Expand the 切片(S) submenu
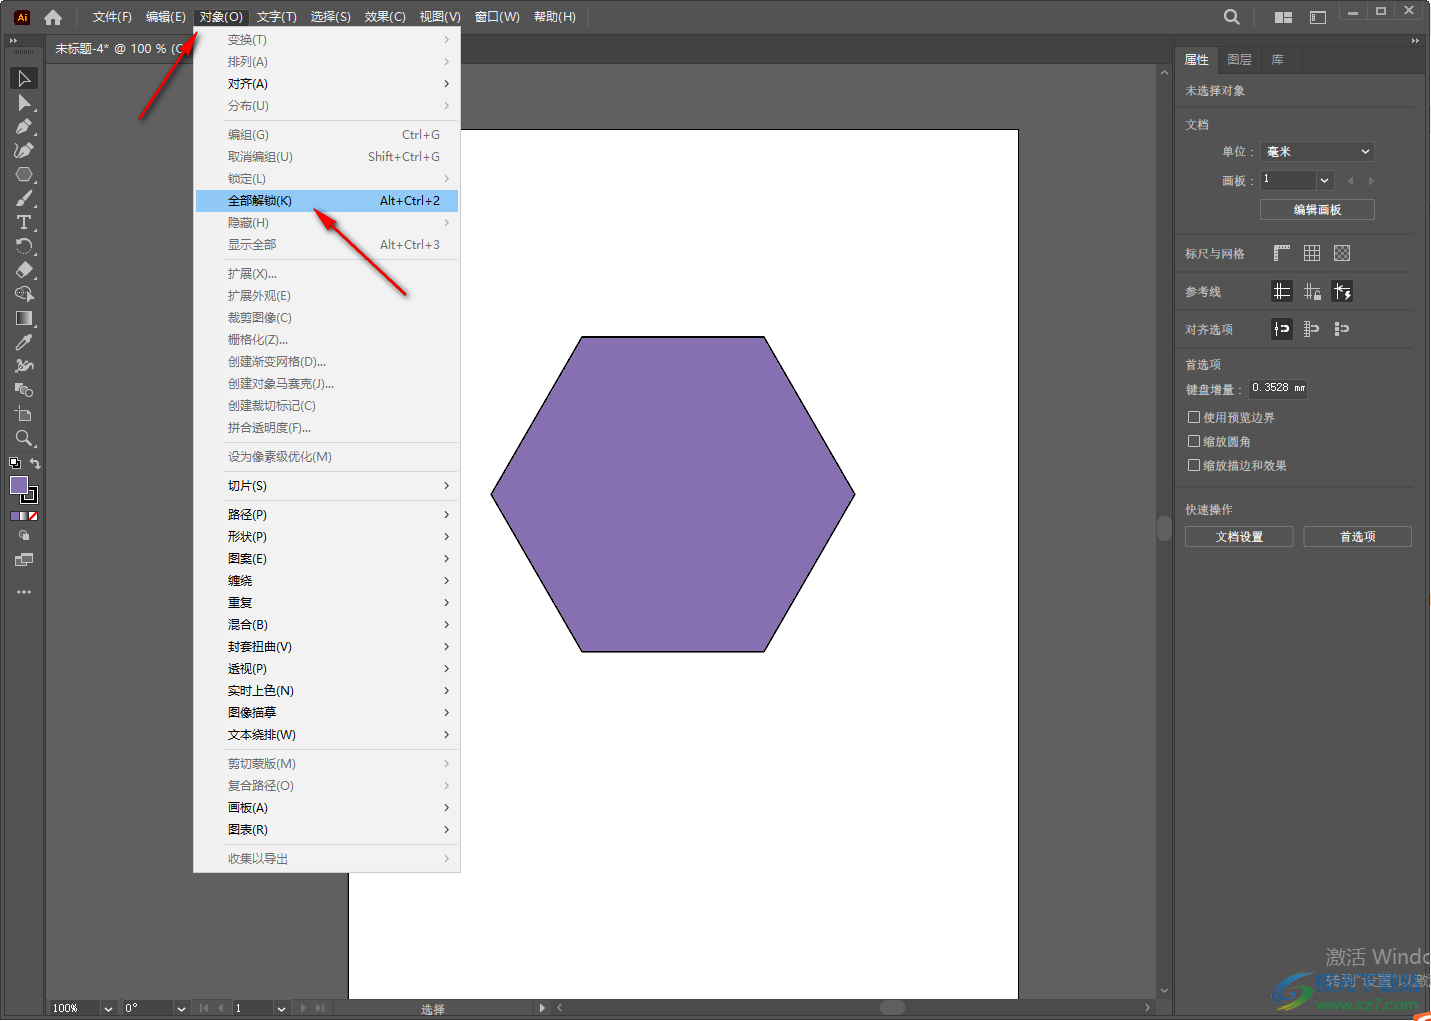Image resolution: width=1431 pixels, height=1021 pixels. (x=327, y=486)
